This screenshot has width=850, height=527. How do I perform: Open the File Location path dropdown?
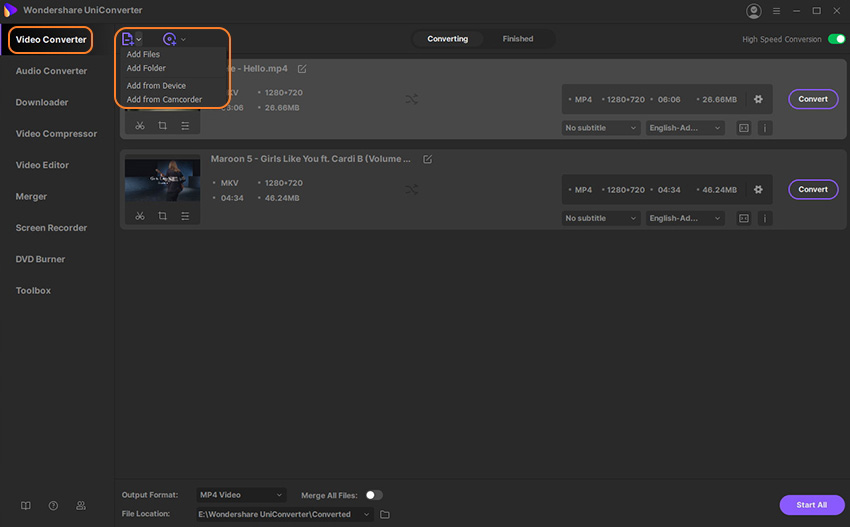coord(285,514)
